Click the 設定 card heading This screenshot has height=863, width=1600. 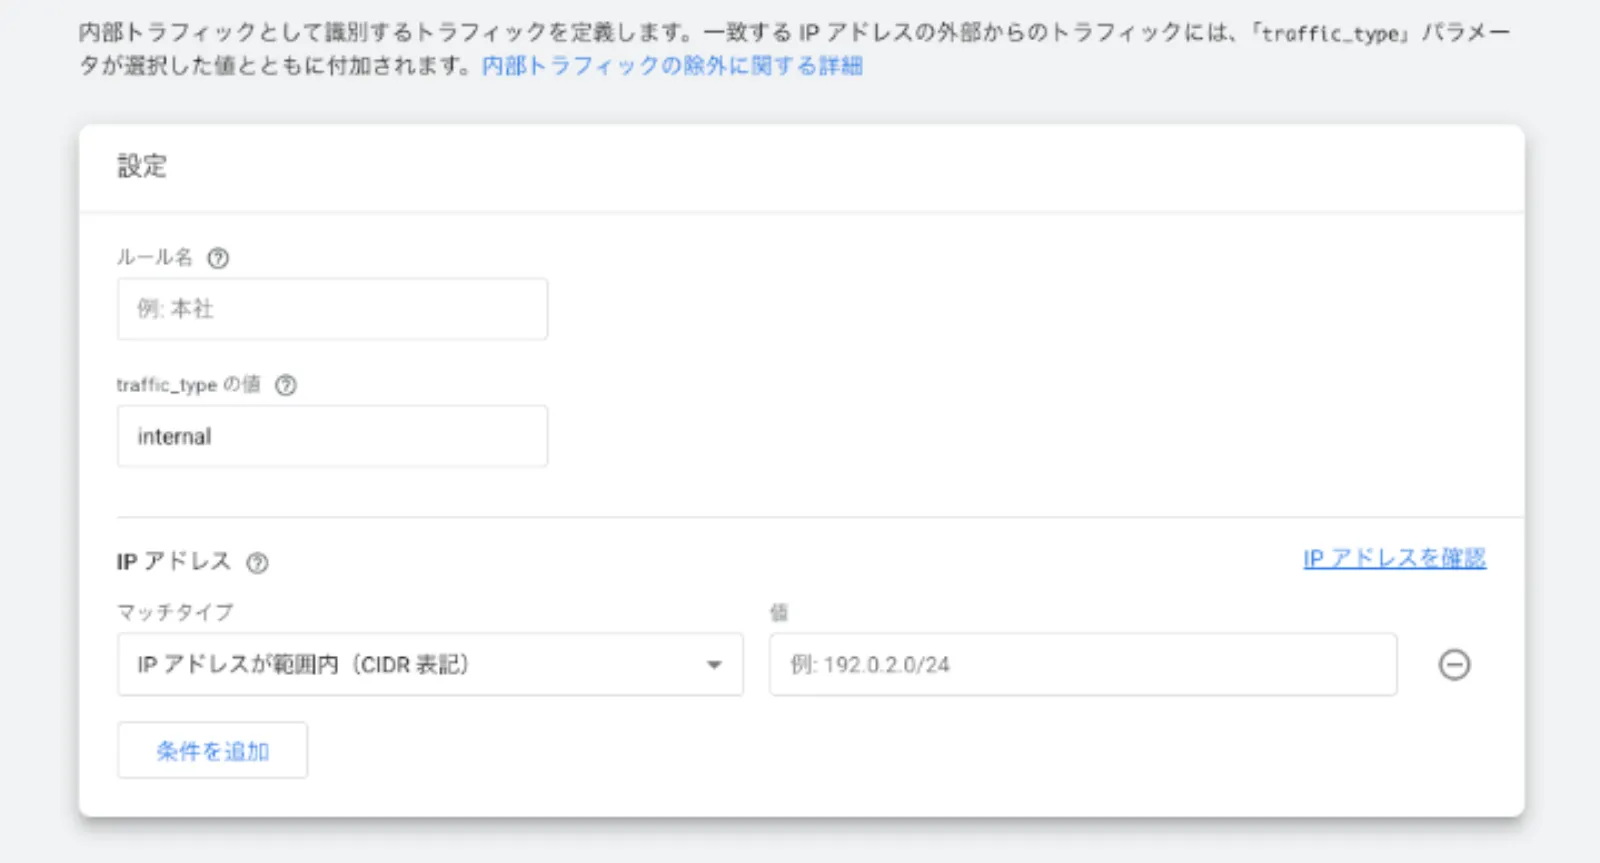pos(142,166)
